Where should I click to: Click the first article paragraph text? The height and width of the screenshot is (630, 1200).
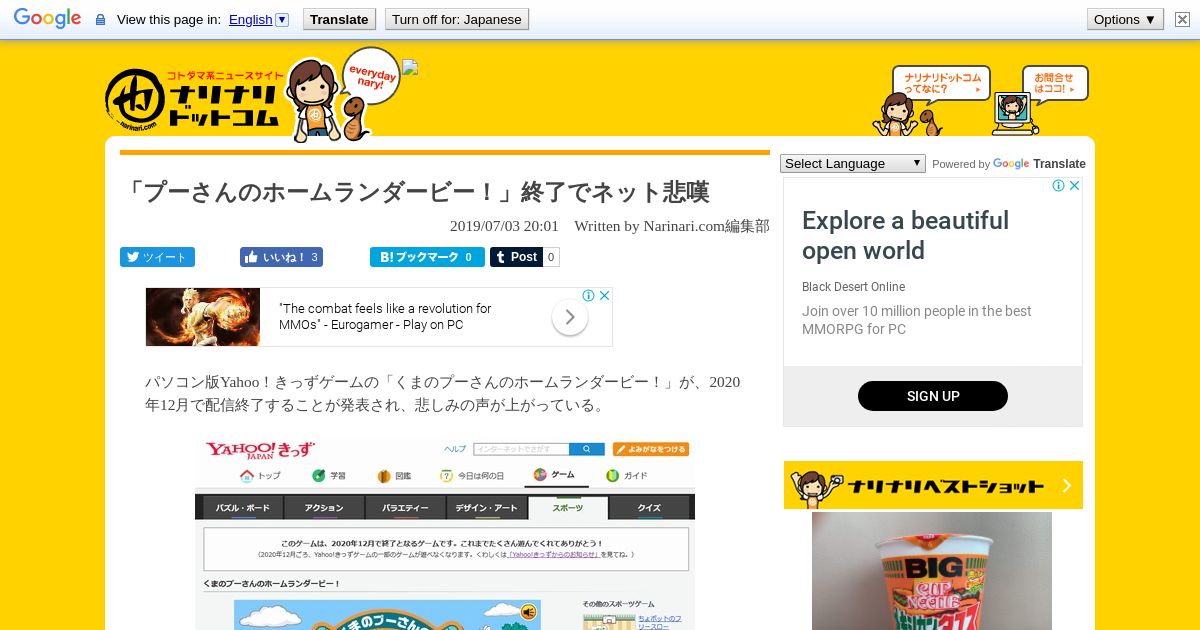point(443,393)
